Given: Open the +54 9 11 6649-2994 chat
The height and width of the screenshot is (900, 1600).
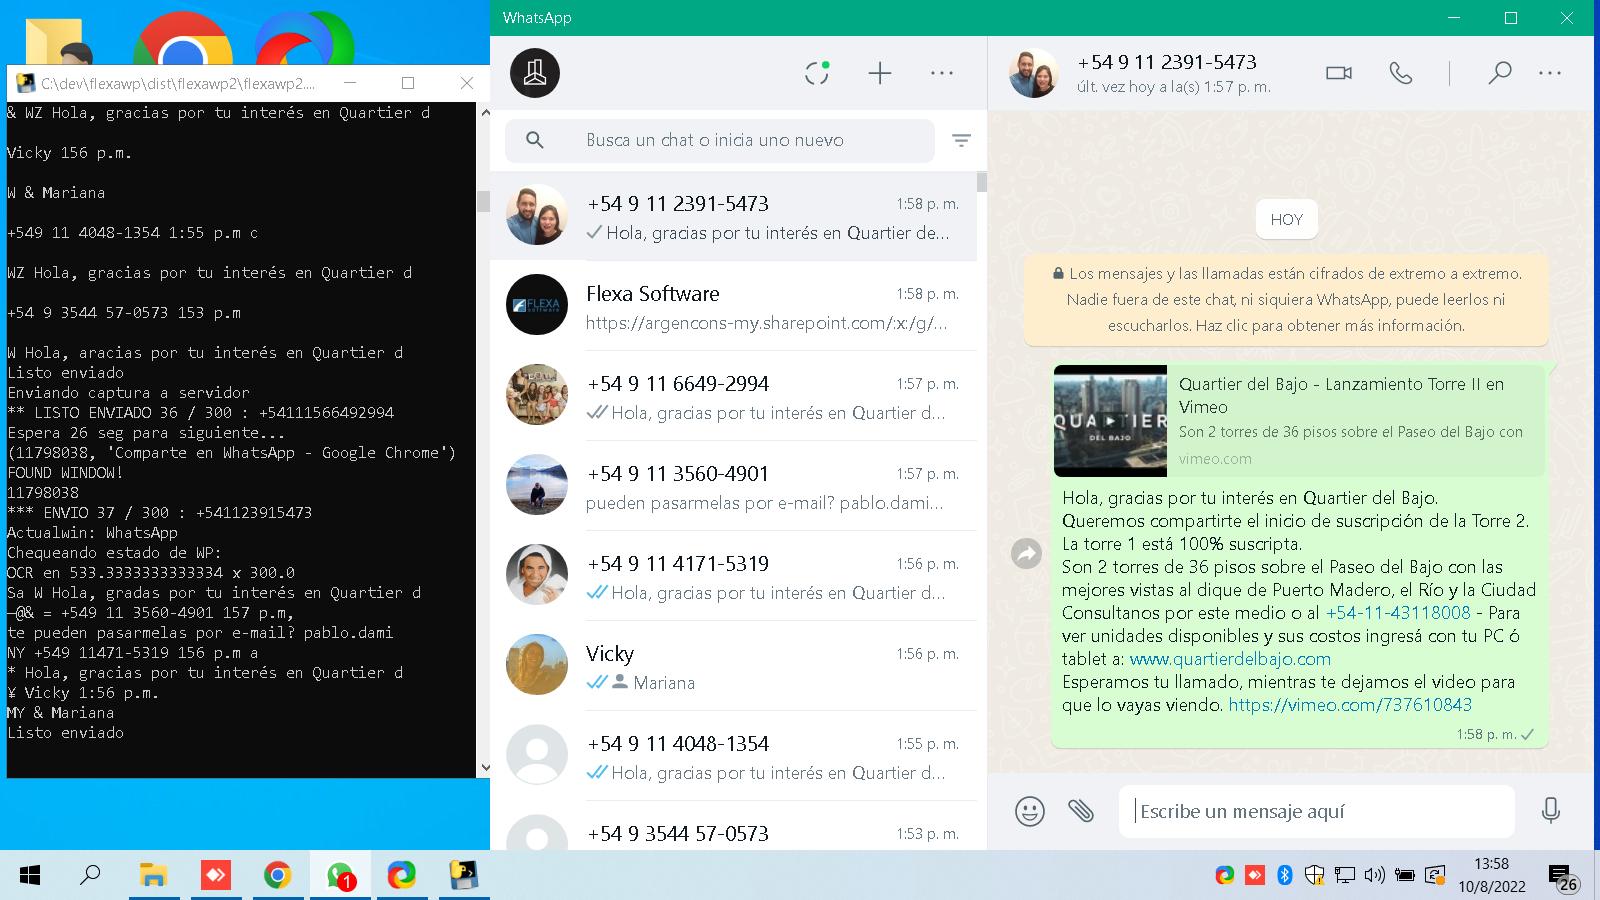Looking at the screenshot, I should [x=733, y=397].
